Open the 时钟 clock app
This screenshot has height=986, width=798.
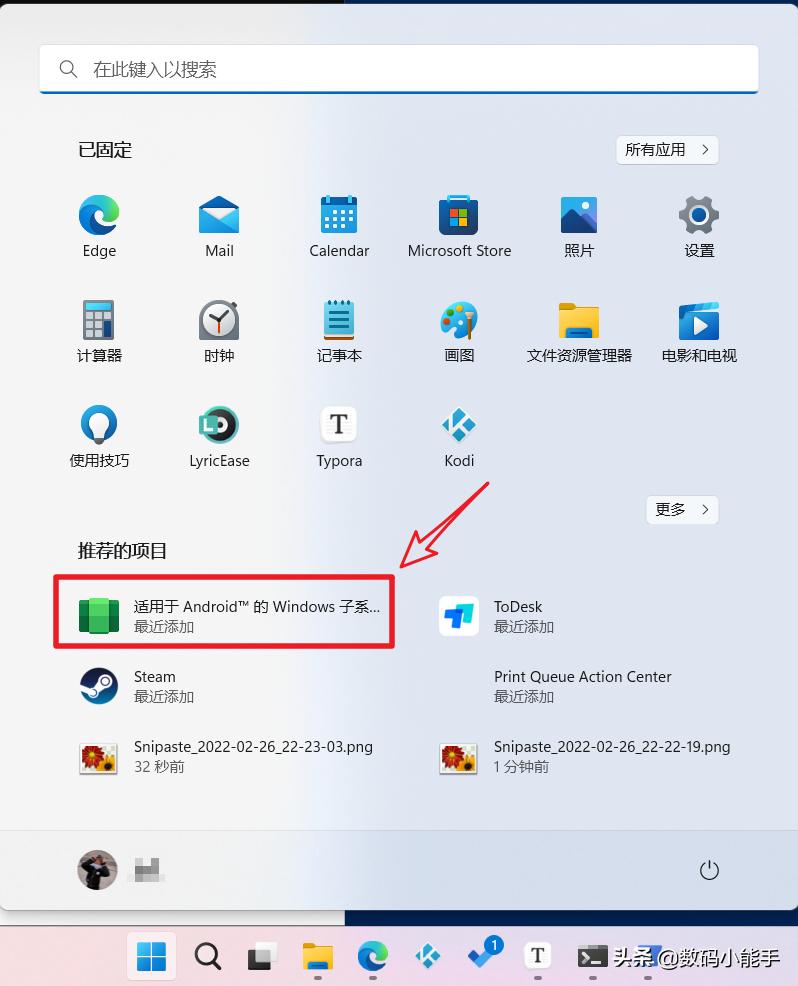point(219,331)
